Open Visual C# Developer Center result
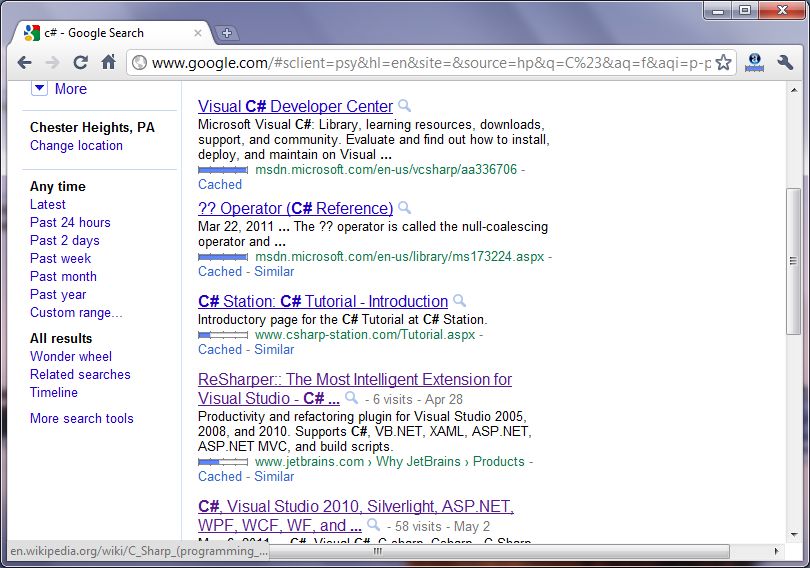Image resolution: width=810 pixels, height=568 pixels. [295, 106]
